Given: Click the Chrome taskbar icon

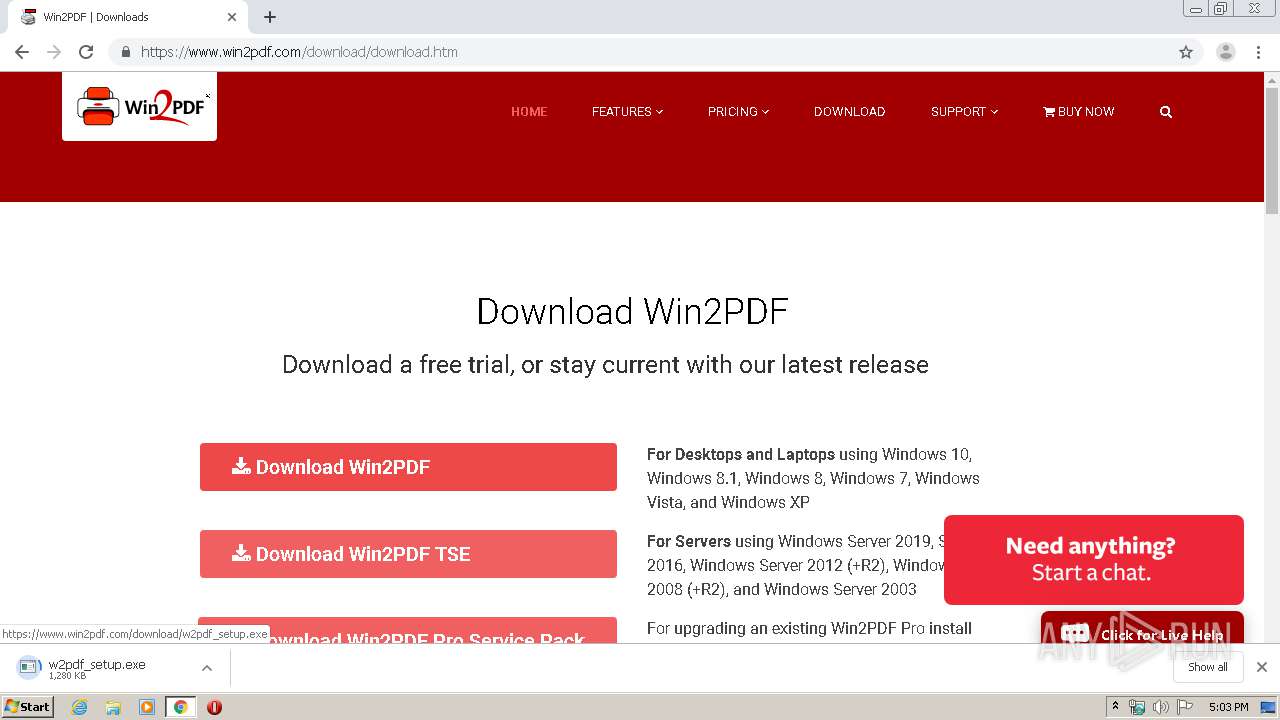Looking at the screenshot, I should click(x=180, y=707).
